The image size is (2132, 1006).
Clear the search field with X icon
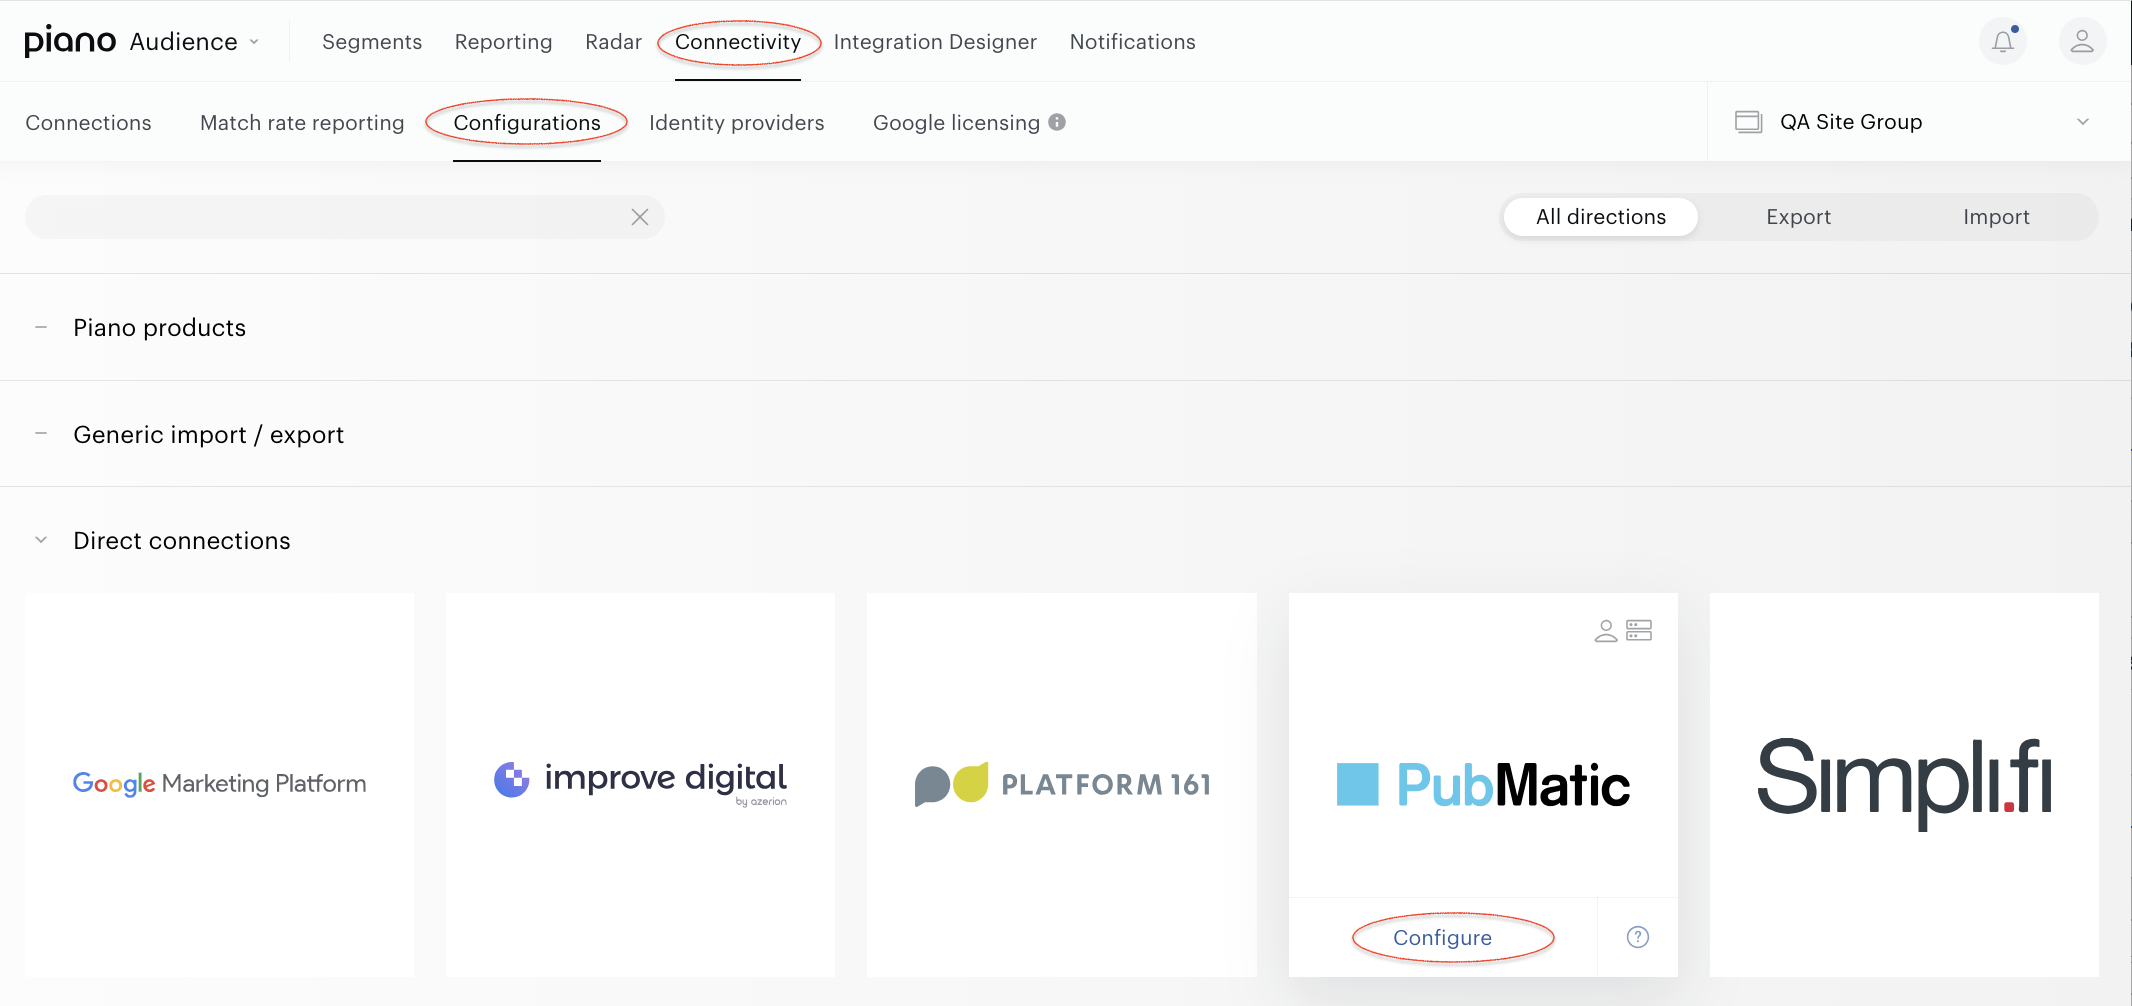click(640, 217)
